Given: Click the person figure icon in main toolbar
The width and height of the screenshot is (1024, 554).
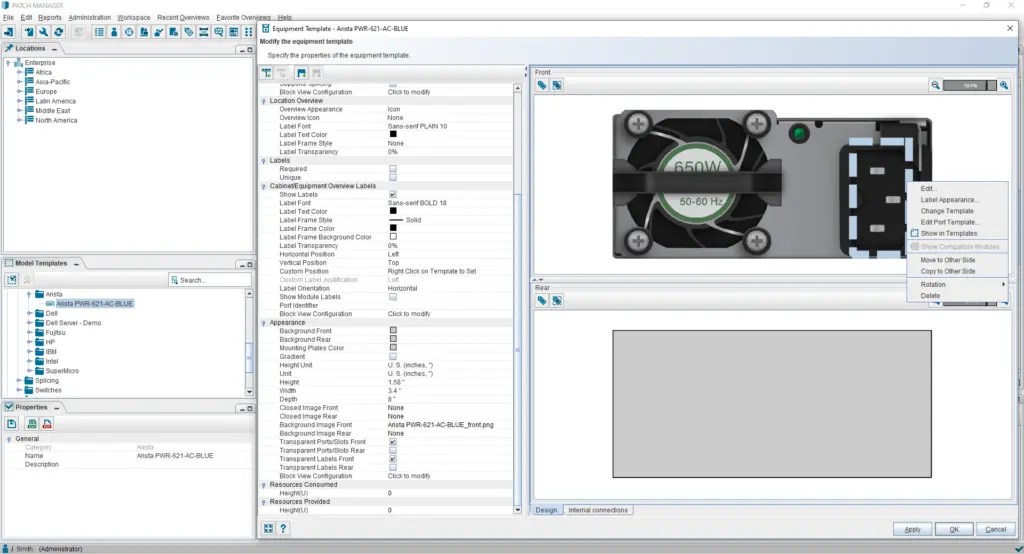Looking at the screenshot, I should [114, 31].
